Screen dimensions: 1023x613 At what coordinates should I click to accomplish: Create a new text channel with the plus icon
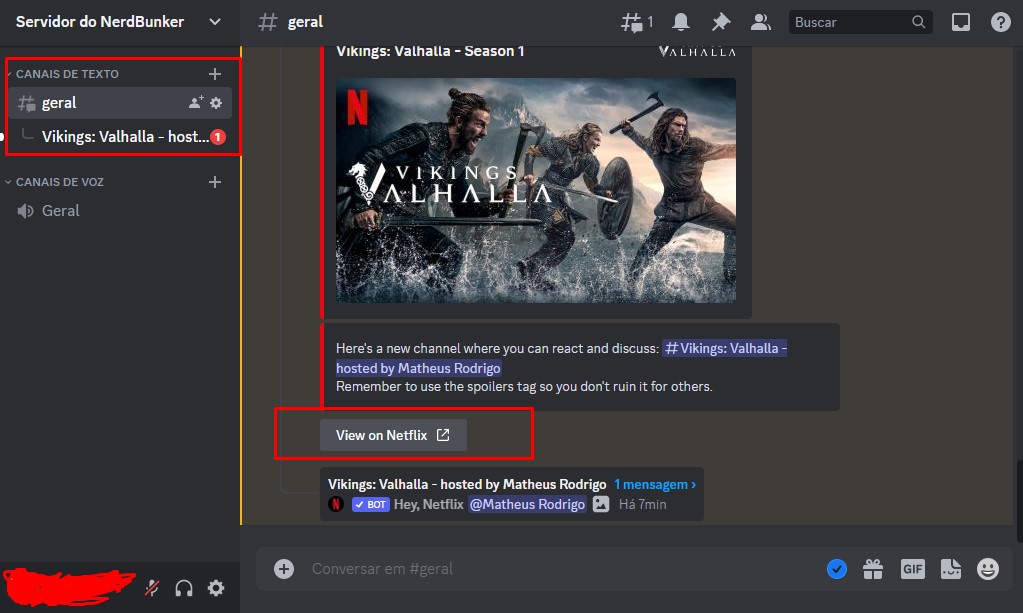215,73
